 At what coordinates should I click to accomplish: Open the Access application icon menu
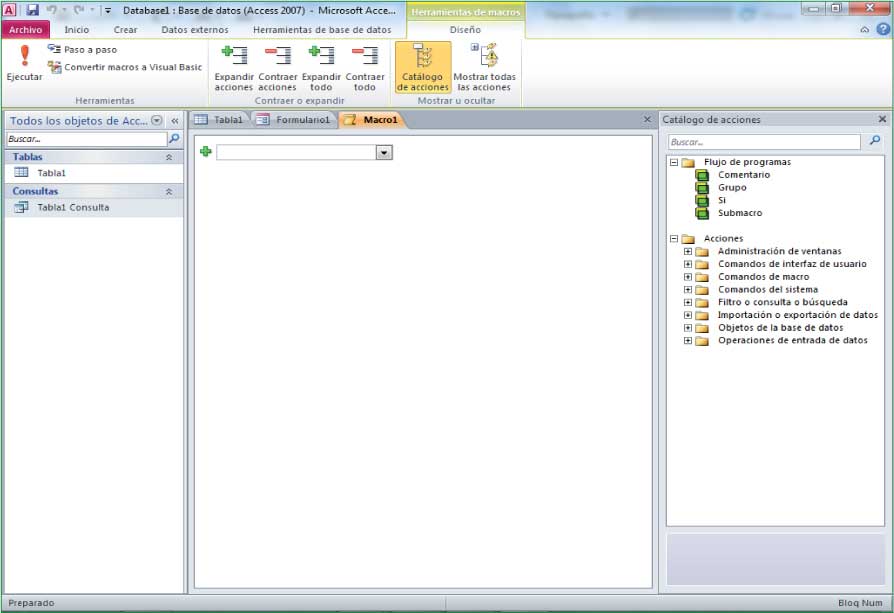(10, 10)
